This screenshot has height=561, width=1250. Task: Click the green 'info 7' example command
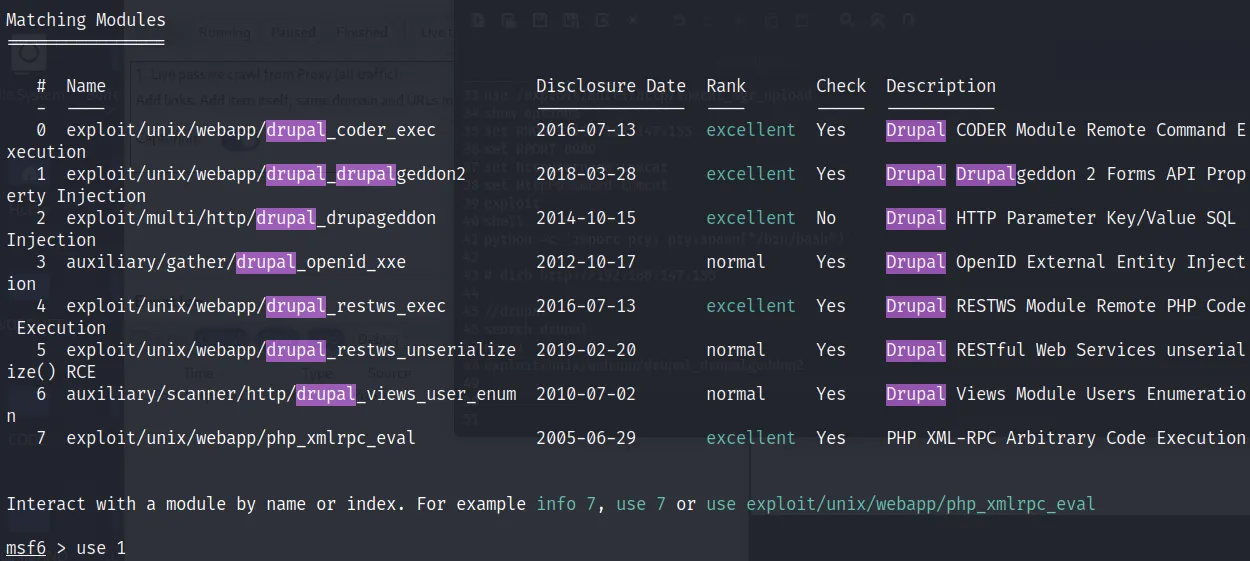[x=566, y=504]
